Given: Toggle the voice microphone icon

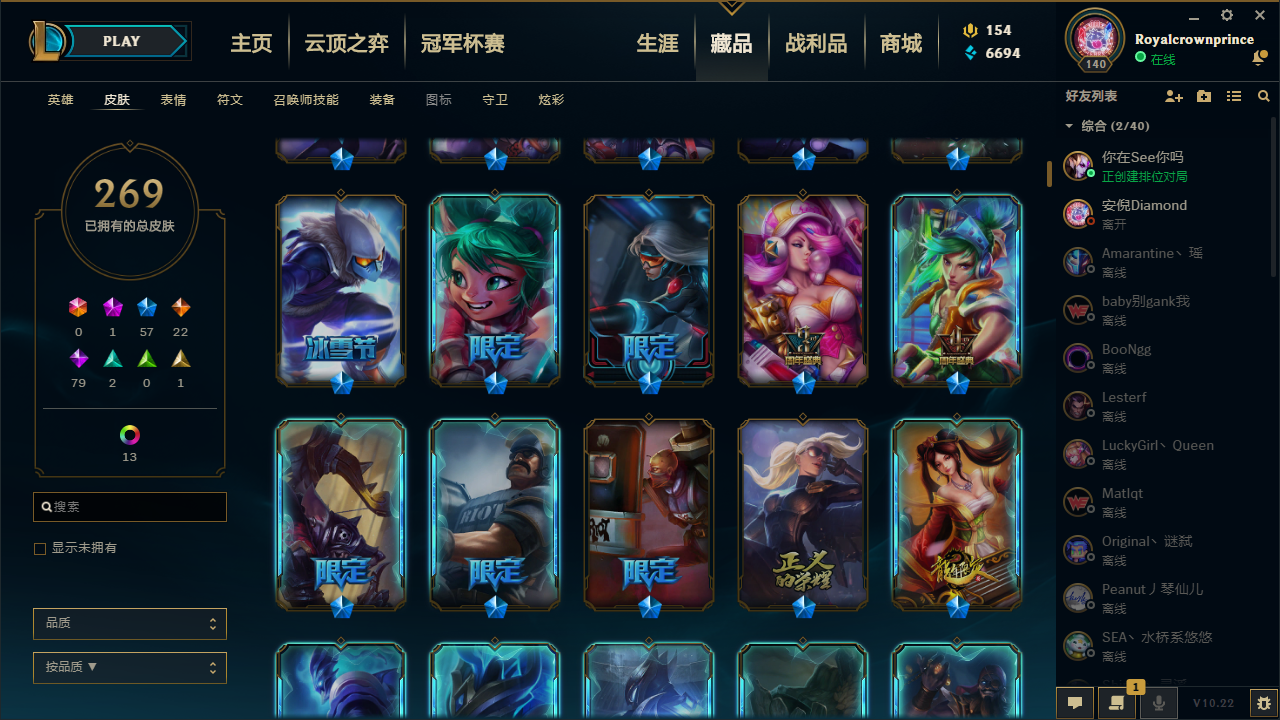Looking at the screenshot, I should pos(1159,703).
